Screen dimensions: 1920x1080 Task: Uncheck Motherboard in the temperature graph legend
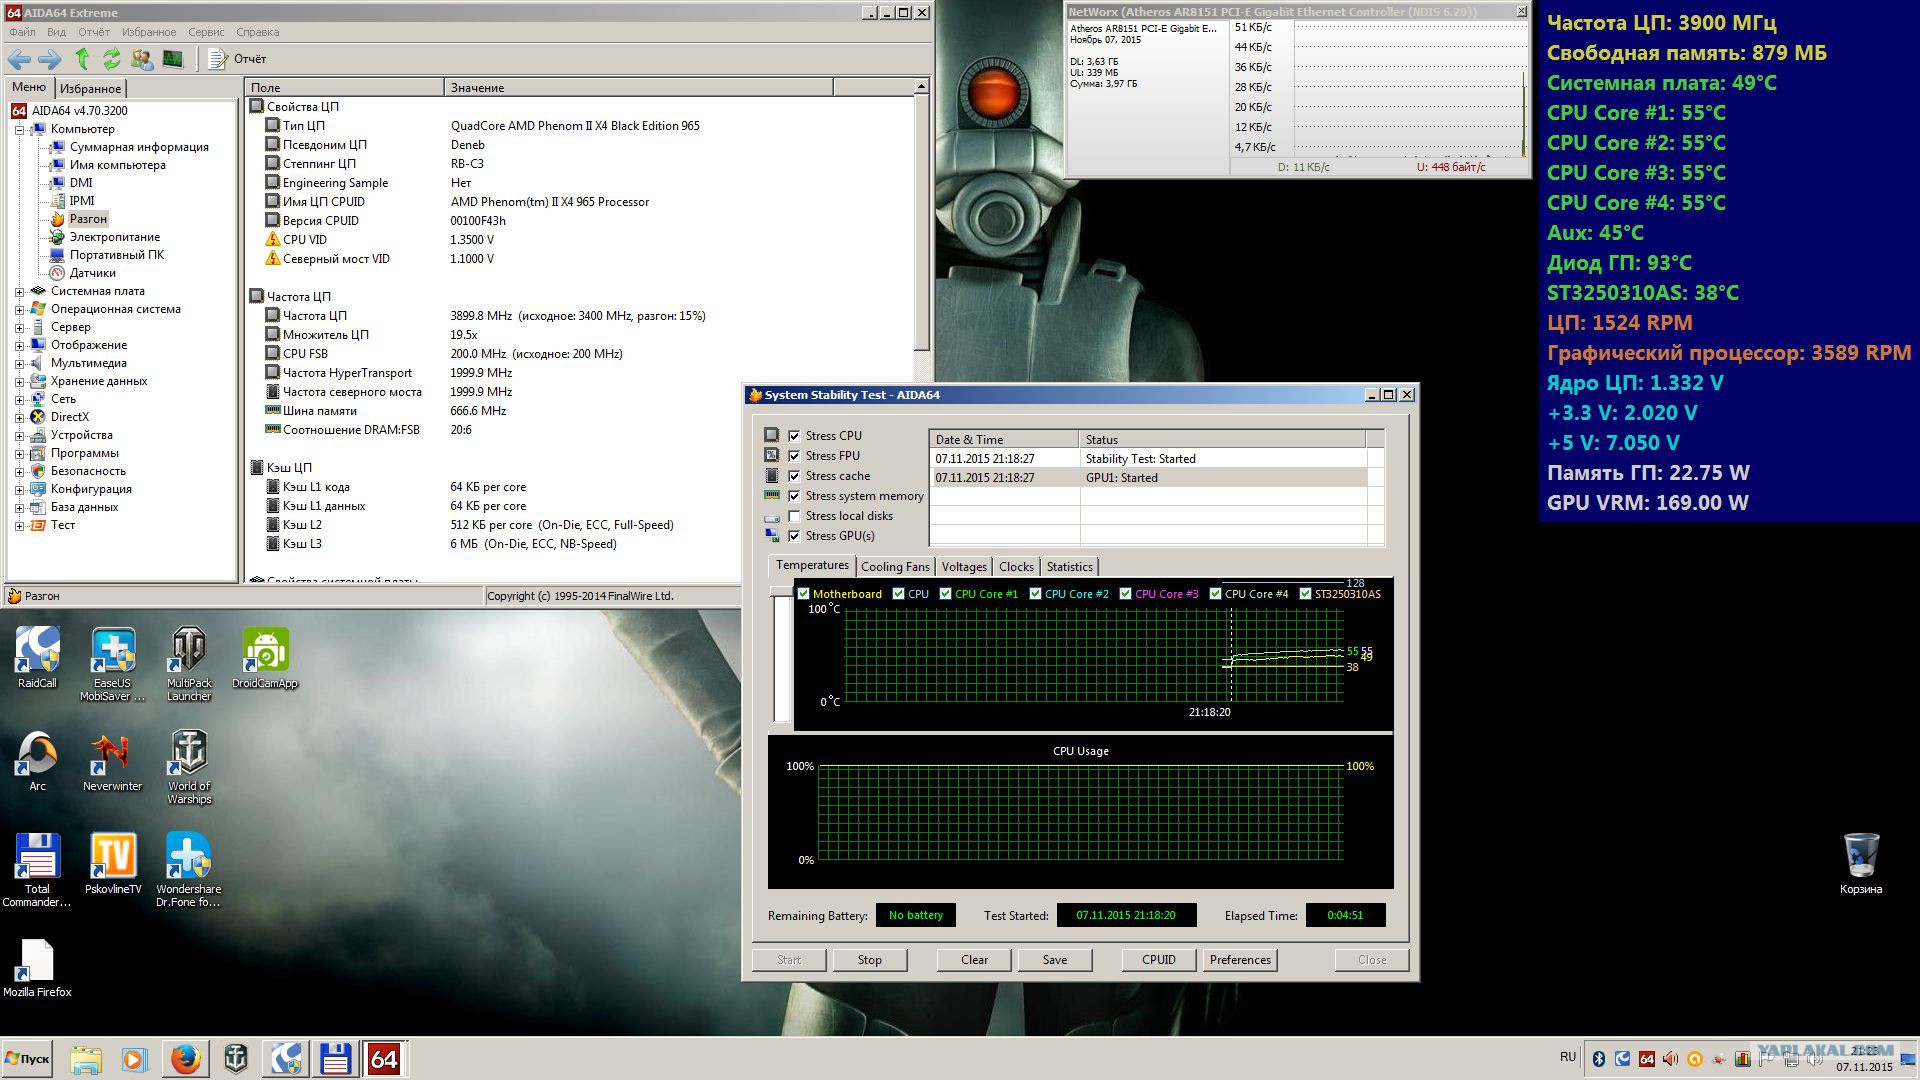803,594
